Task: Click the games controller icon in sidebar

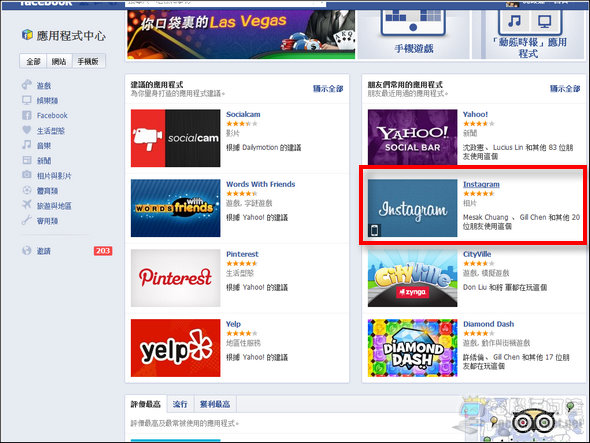Action: click(x=27, y=85)
